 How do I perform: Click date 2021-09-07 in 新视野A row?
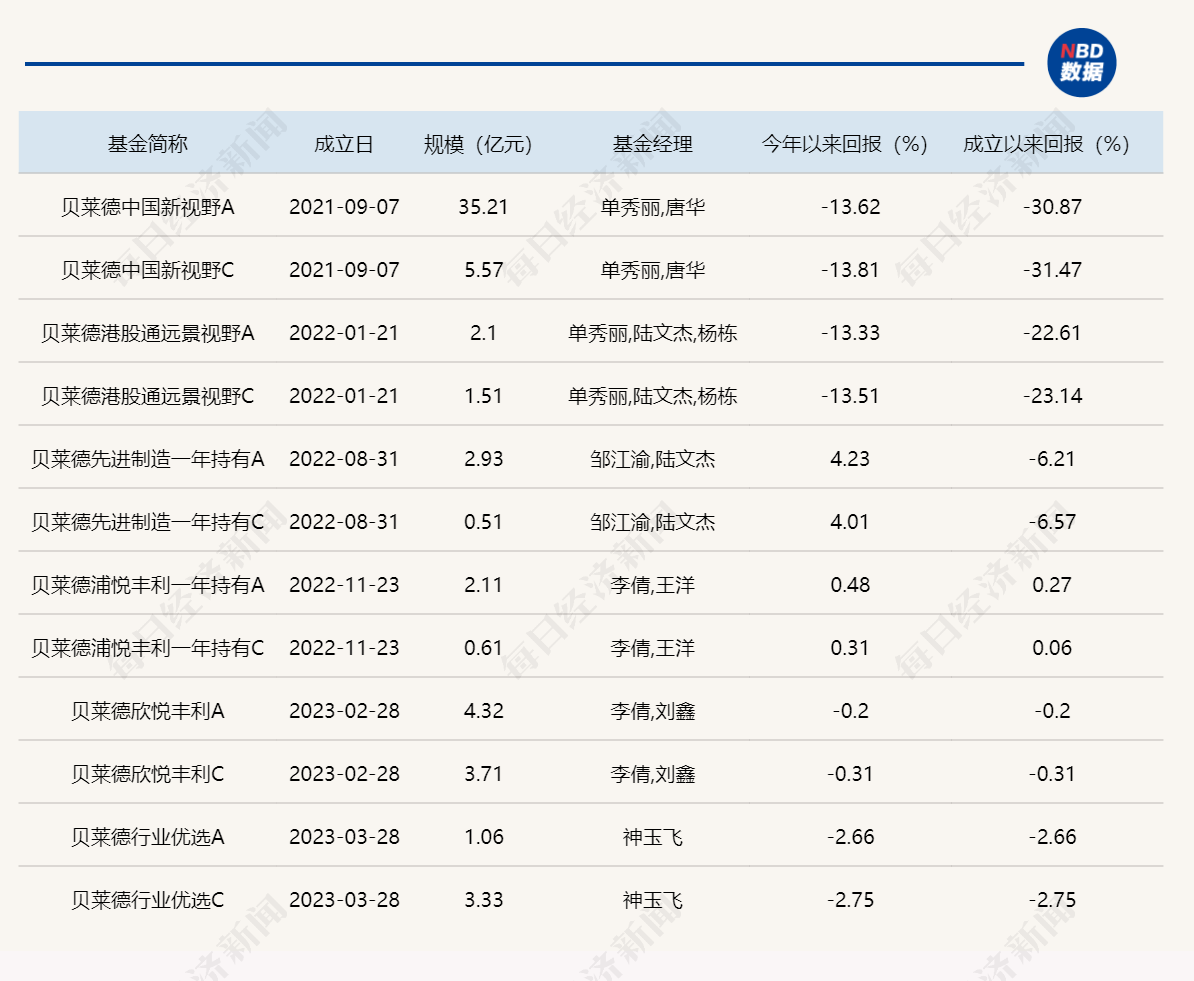[344, 207]
